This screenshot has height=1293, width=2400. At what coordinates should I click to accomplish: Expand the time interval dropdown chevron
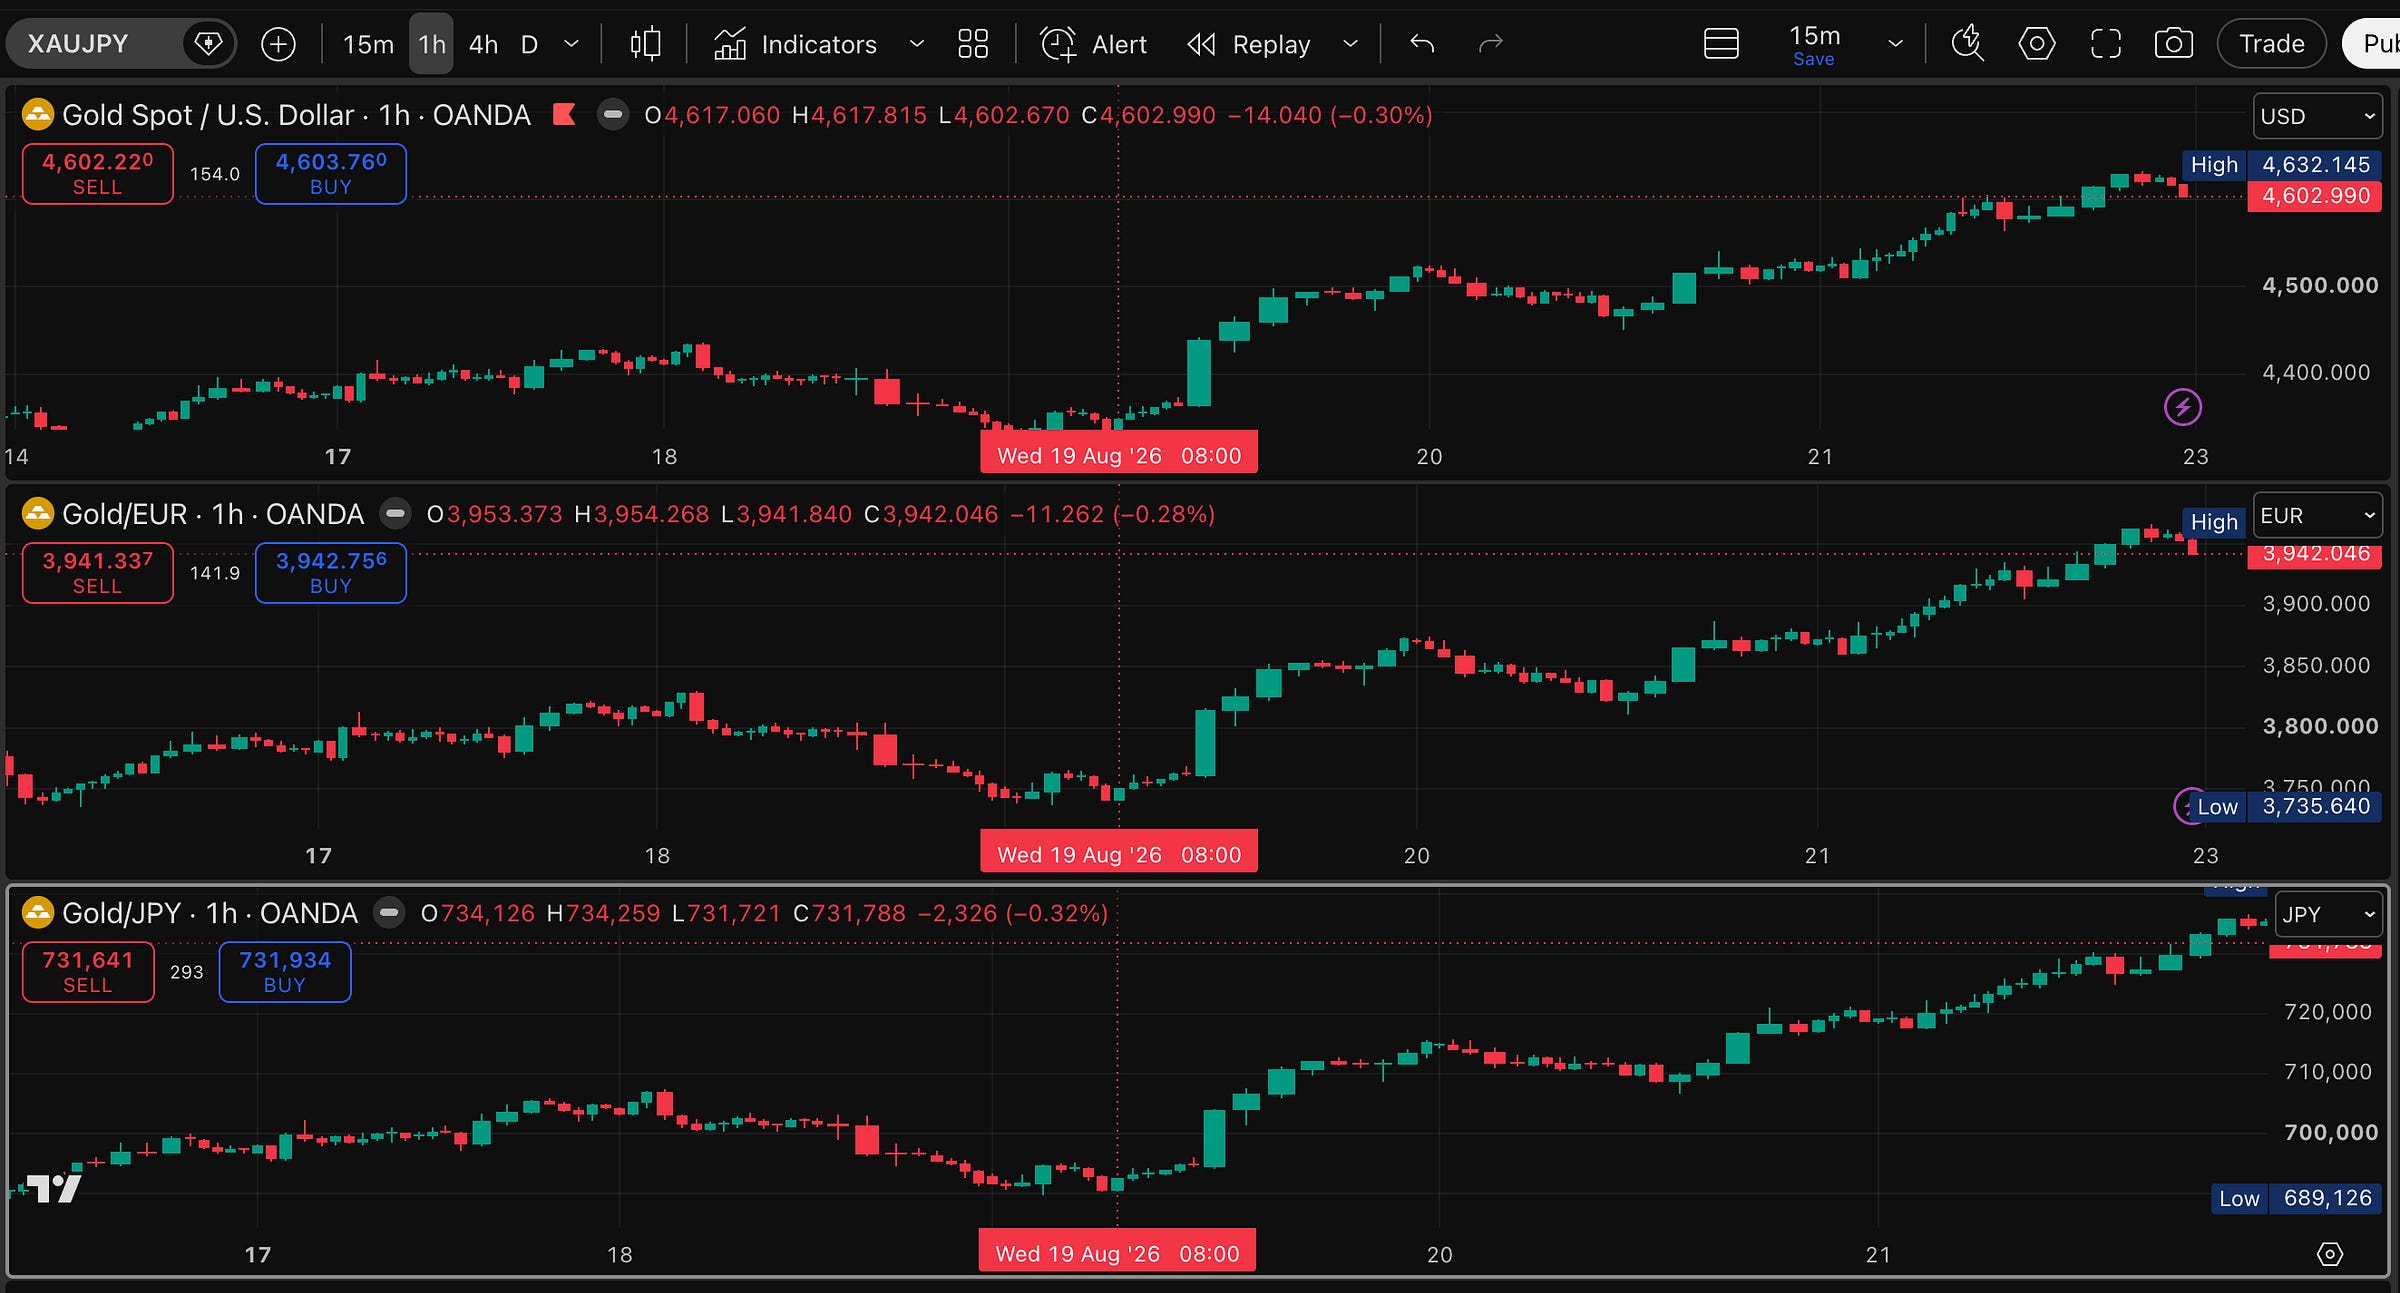tap(571, 44)
